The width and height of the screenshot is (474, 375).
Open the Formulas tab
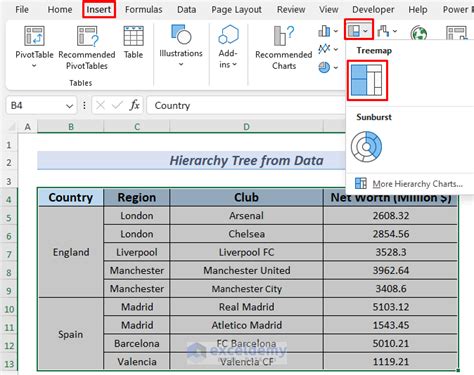tap(143, 10)
